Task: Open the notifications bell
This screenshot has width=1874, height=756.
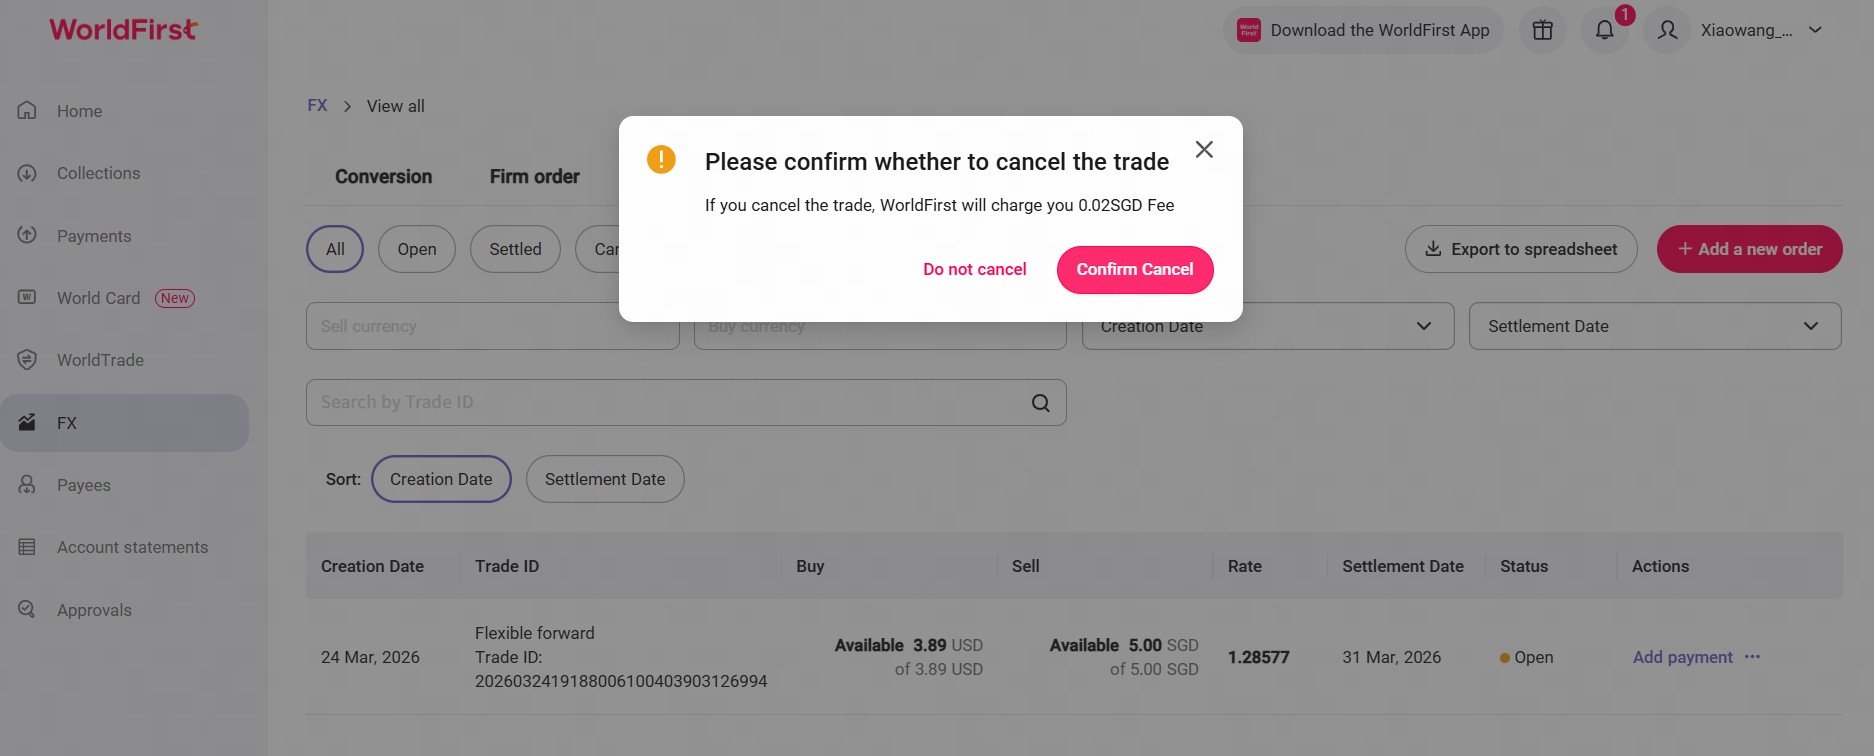Action: coord(1604,30)
